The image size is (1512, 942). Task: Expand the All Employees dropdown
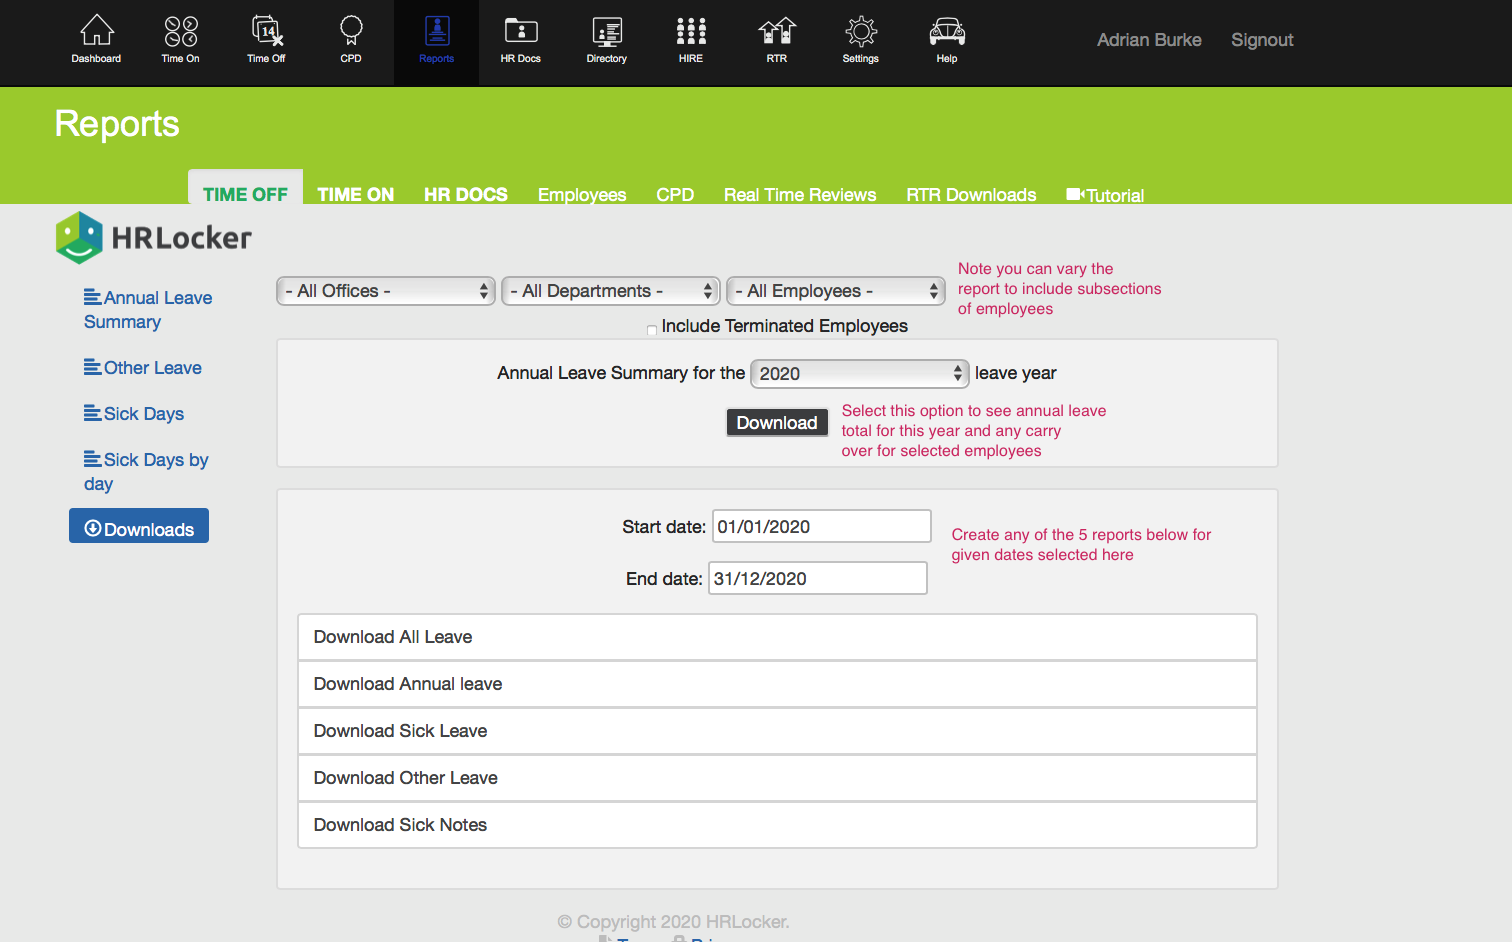835,291
